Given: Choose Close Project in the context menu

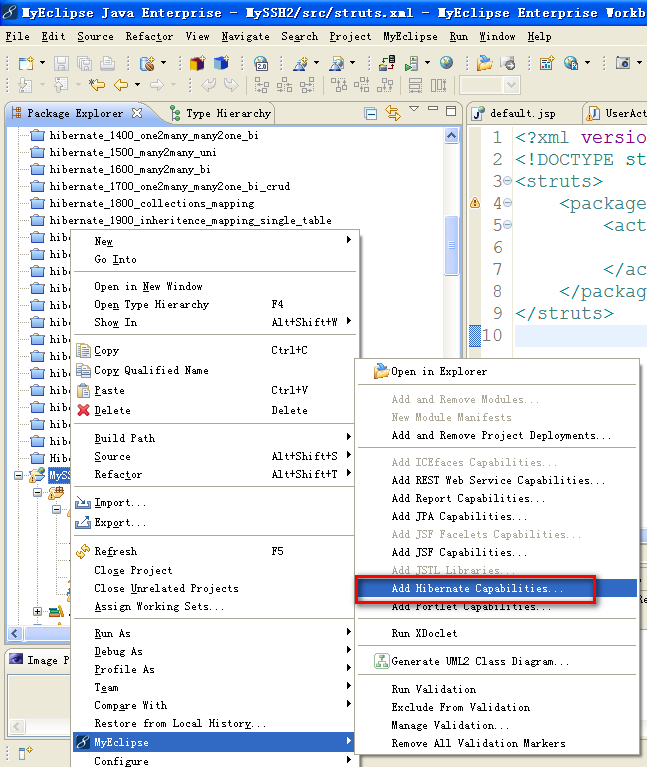Looking at the screenshot, I should pos(215,570).
